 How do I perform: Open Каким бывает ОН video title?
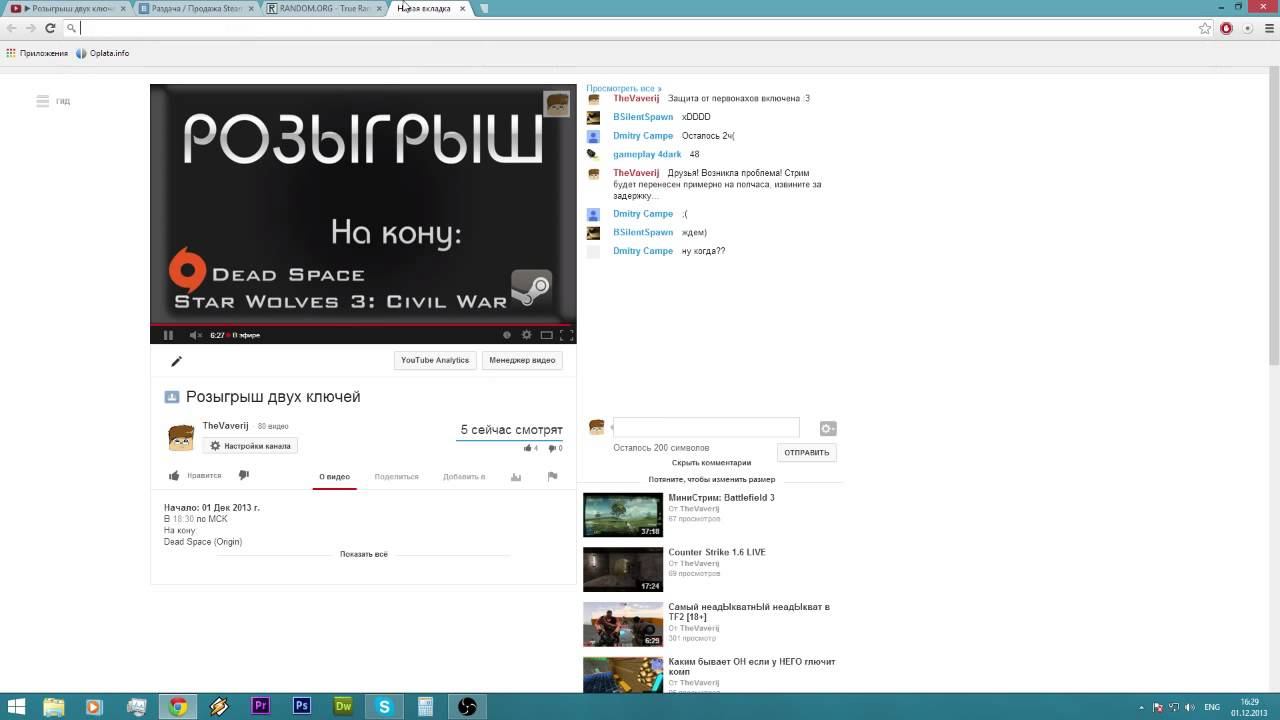click(752, 666)
